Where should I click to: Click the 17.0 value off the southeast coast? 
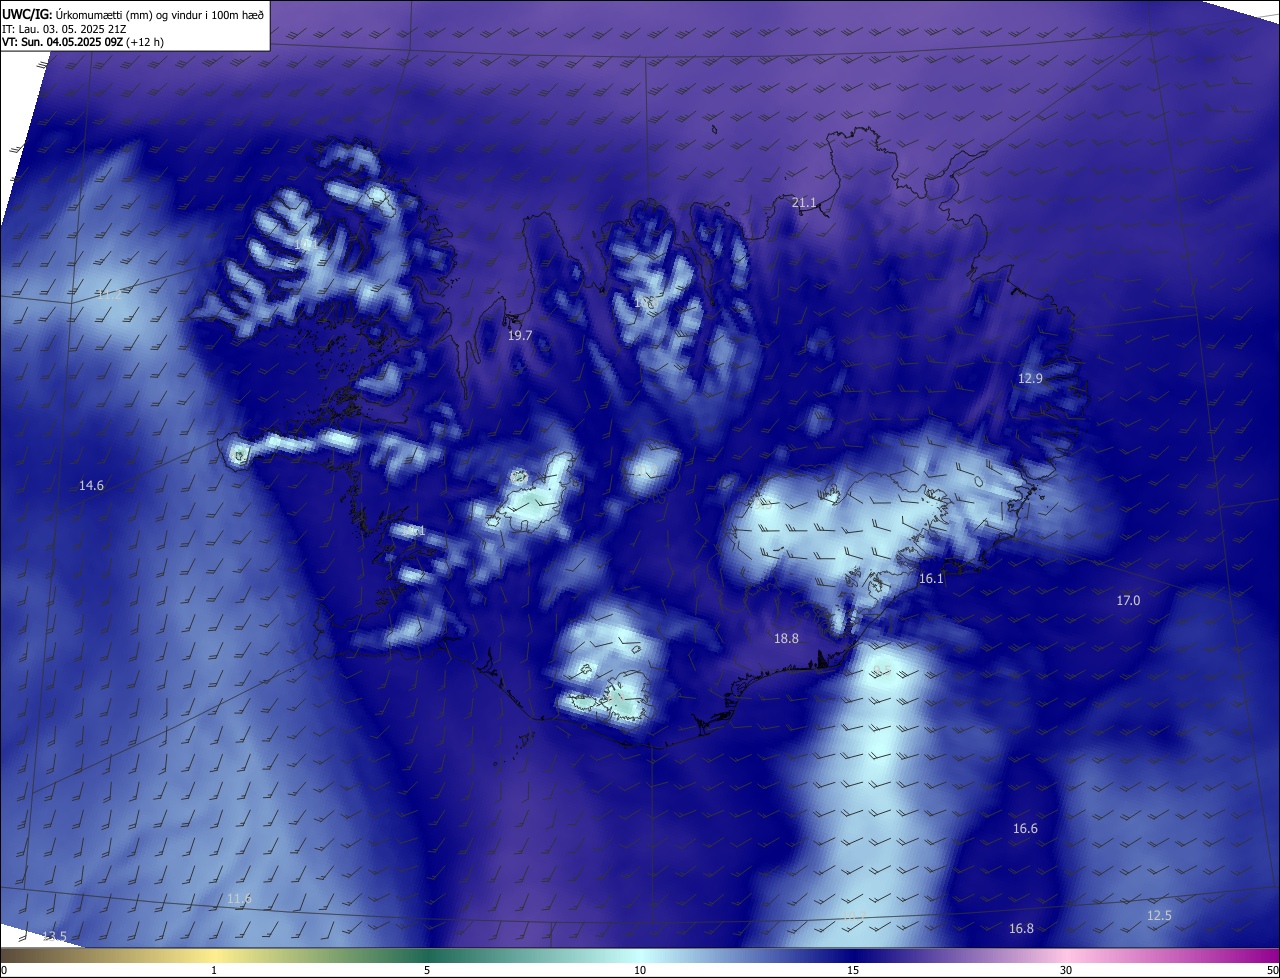point(1128,601)
